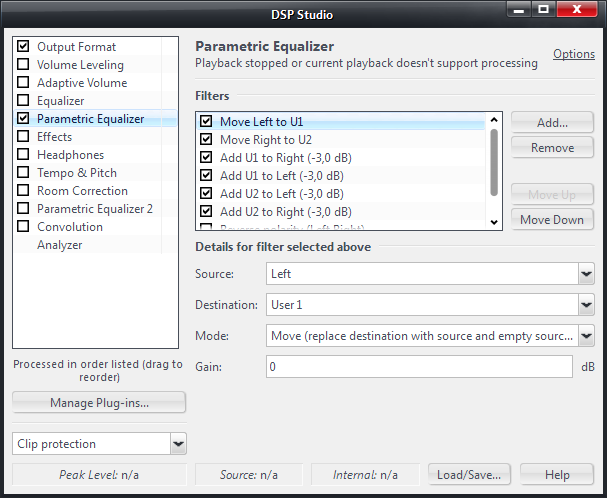
Task: Open the Destination dropdown arrow
Action: pos(586,304)
